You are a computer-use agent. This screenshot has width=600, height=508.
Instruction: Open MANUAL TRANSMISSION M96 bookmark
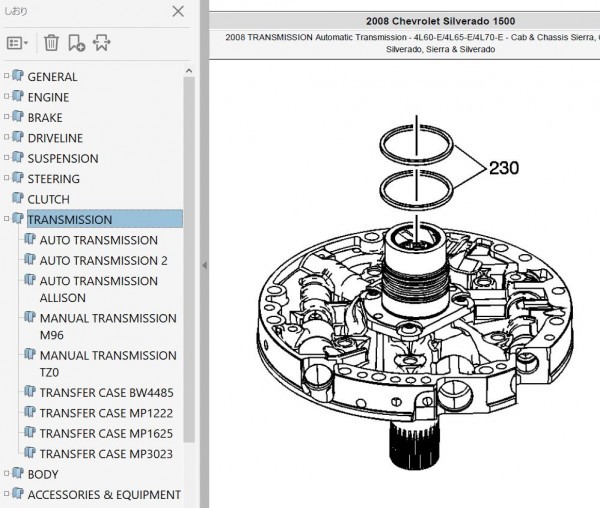point(108,326)
